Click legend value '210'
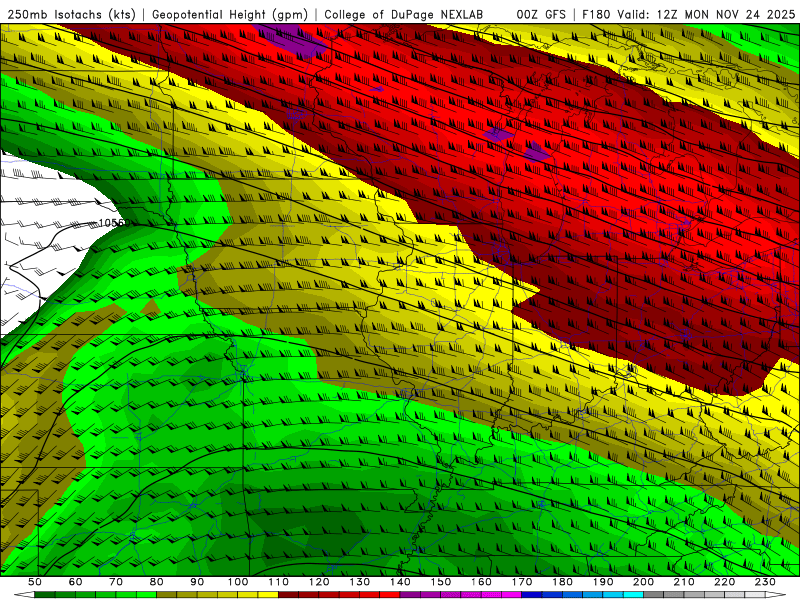The height and width of the screenshot is (600, 800). [684, 582]
